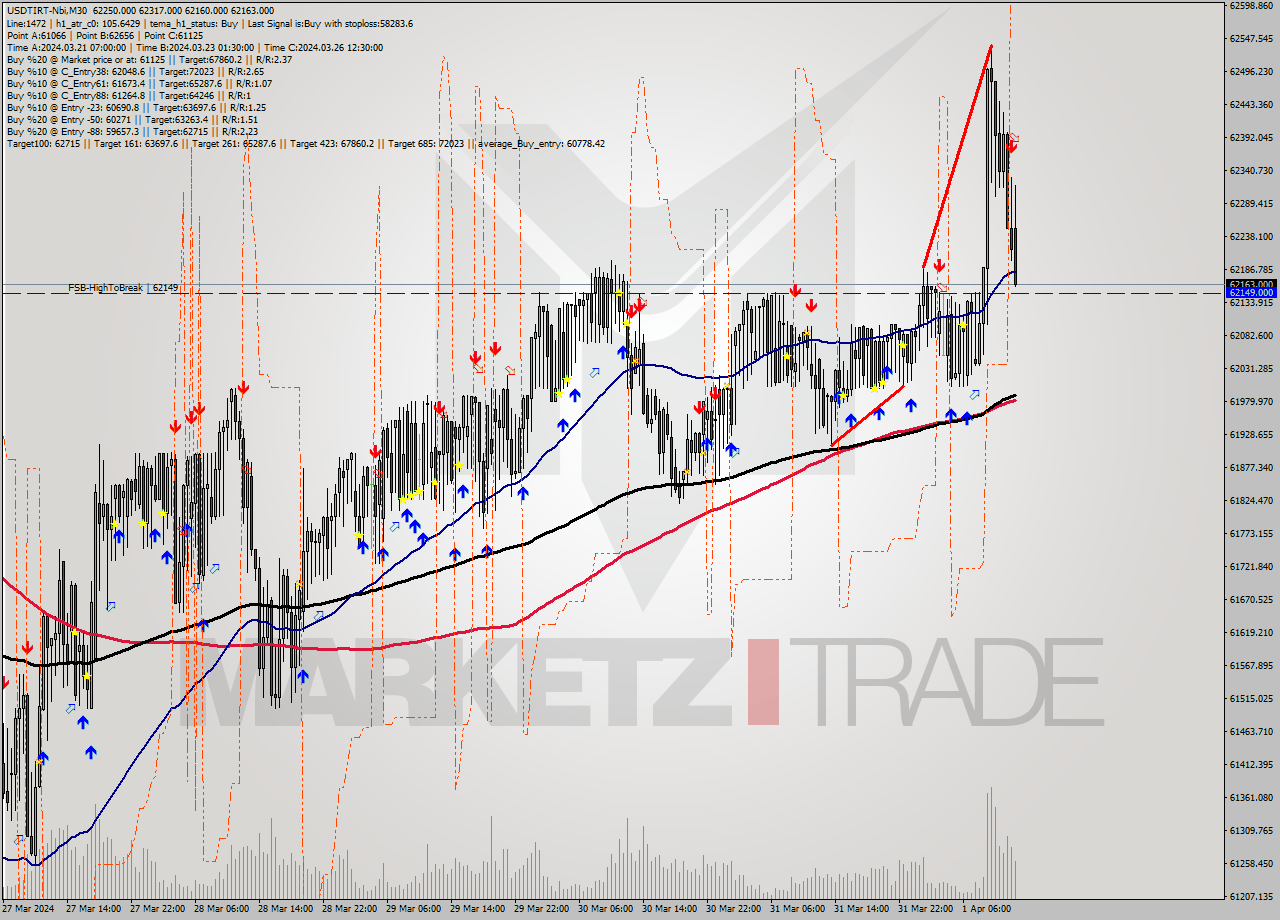Select the 'Buy %10 @ C_Entry38: 62048.6' line
Image resolution: width=1280 pixels, height=920 pixels.
tap(135, 71)
